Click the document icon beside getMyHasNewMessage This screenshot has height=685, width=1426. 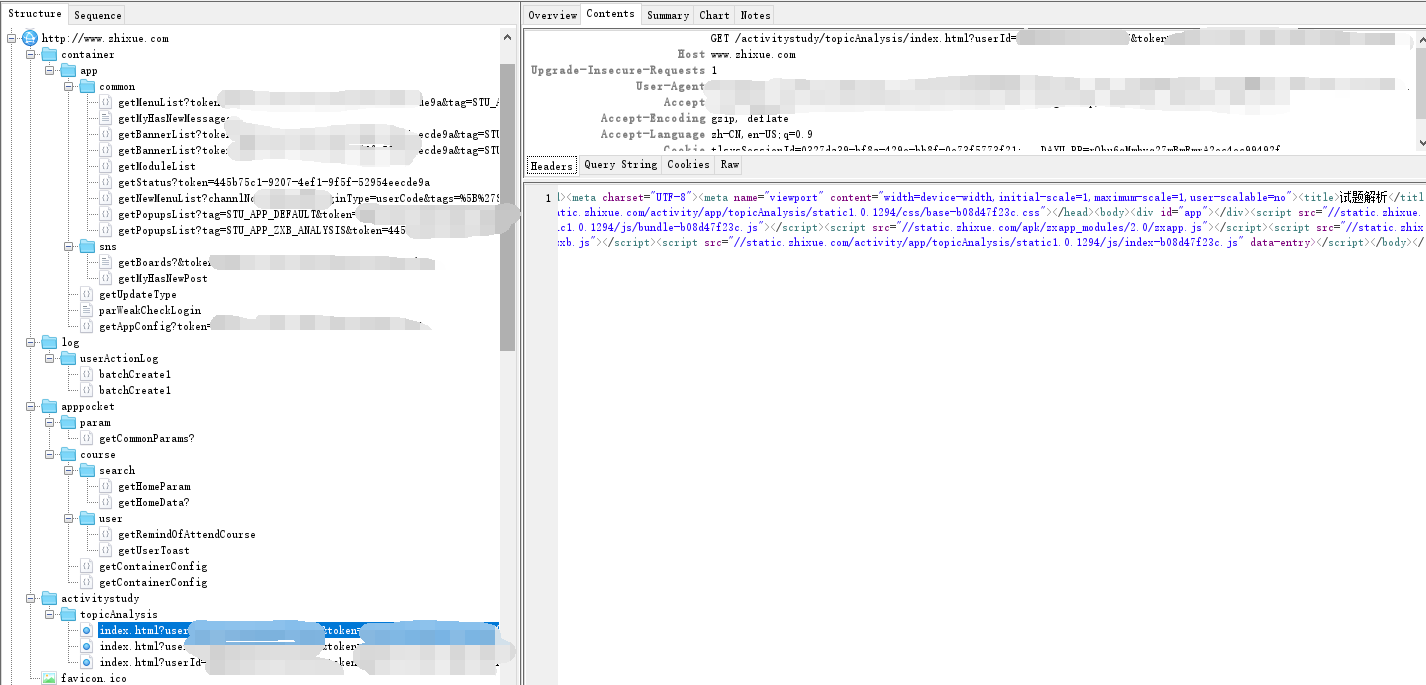(106, 118)
